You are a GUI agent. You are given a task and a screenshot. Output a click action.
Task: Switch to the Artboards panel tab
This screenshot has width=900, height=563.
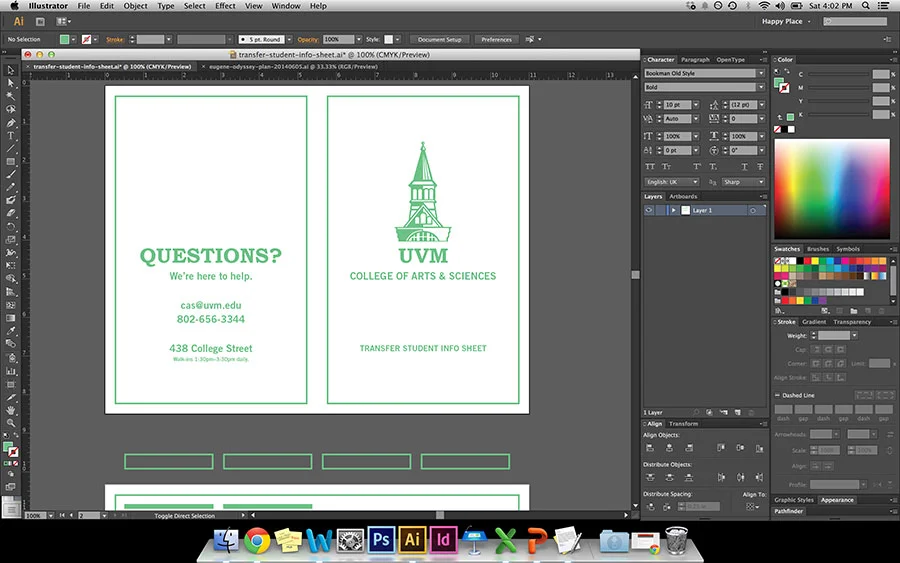pyautogui.click(x=683, y=196)
